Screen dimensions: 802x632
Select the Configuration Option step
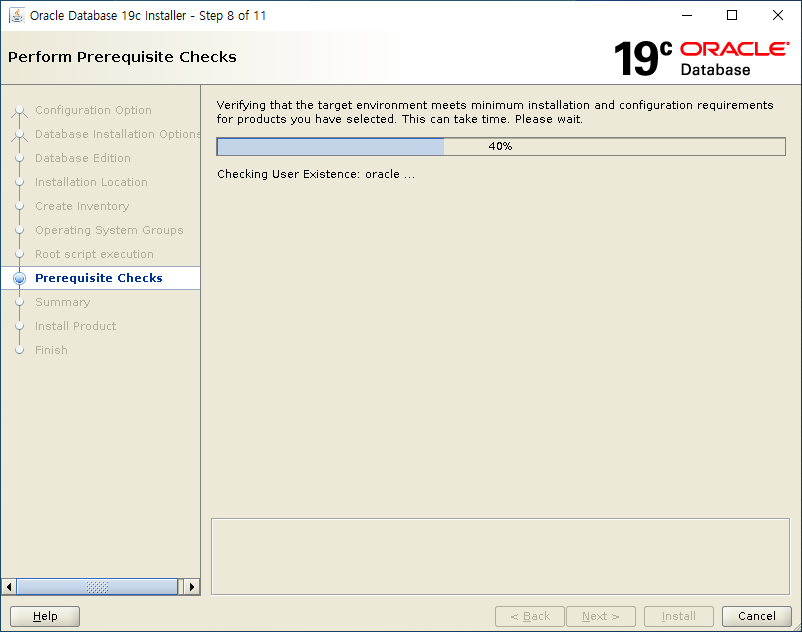(x=93, y=110)
